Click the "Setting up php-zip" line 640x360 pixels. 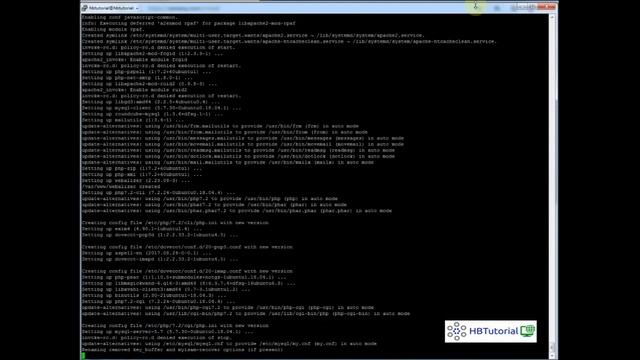[x=142, y=169]
